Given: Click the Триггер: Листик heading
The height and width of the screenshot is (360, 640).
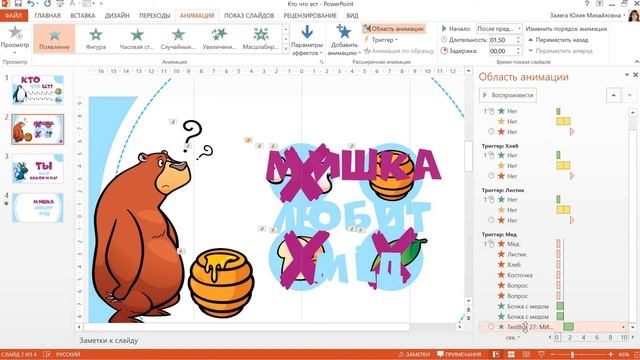Looking at the screenshot, I should point(502,190).
